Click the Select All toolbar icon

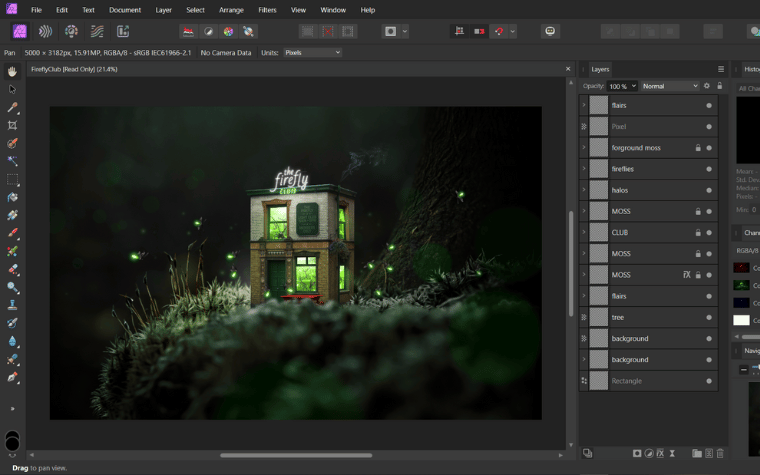[x=307, y=32]
